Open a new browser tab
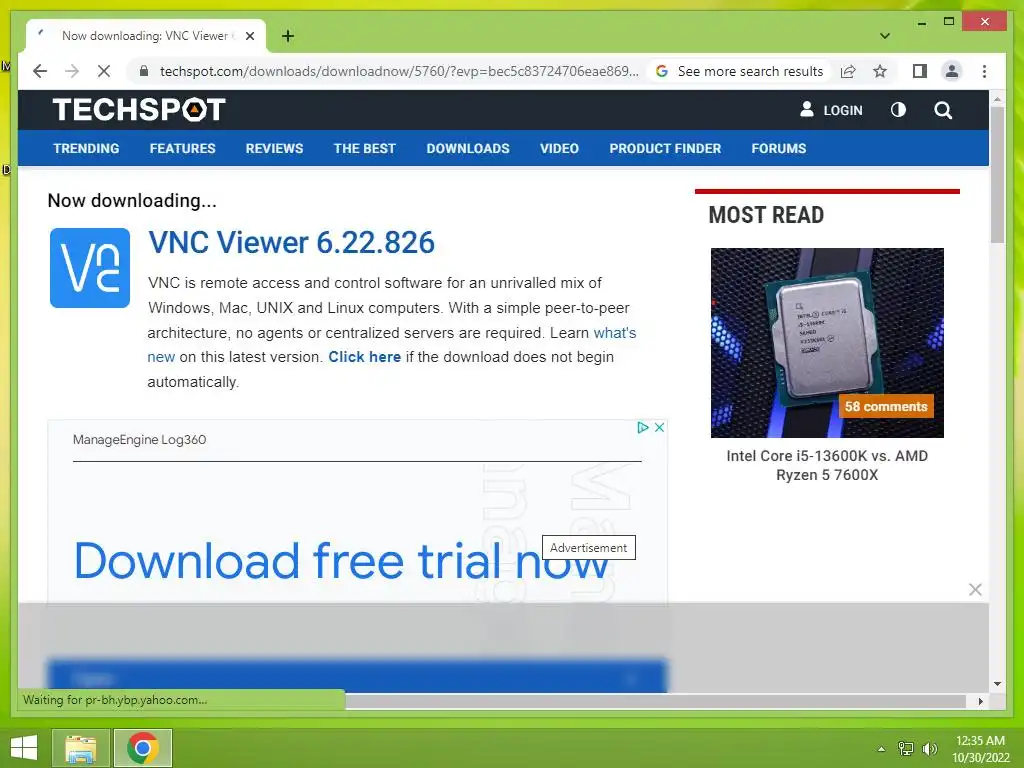1024x768 pixels. tap(287, 36)
